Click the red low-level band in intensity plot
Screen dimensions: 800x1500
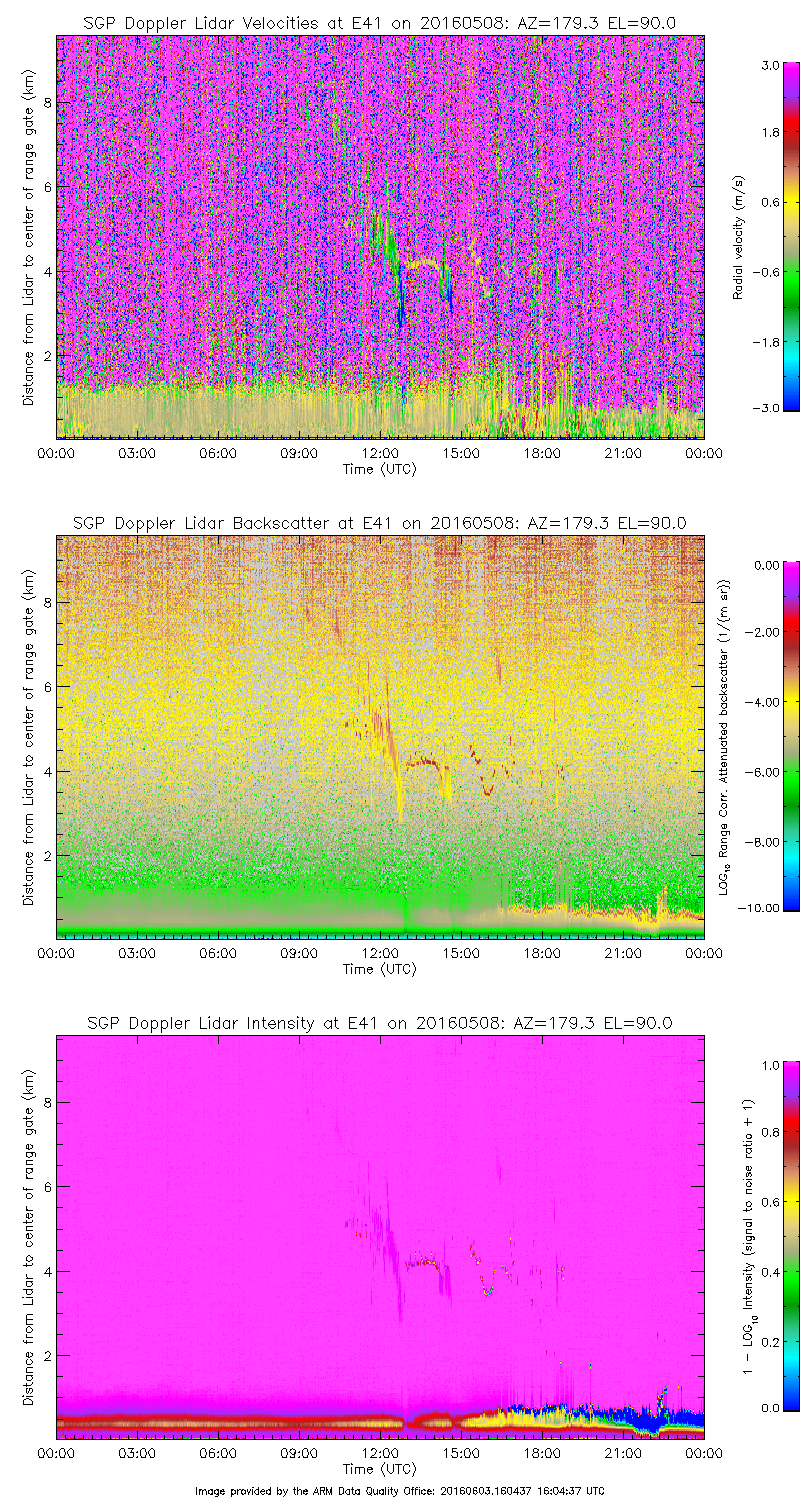point(200,1422)
